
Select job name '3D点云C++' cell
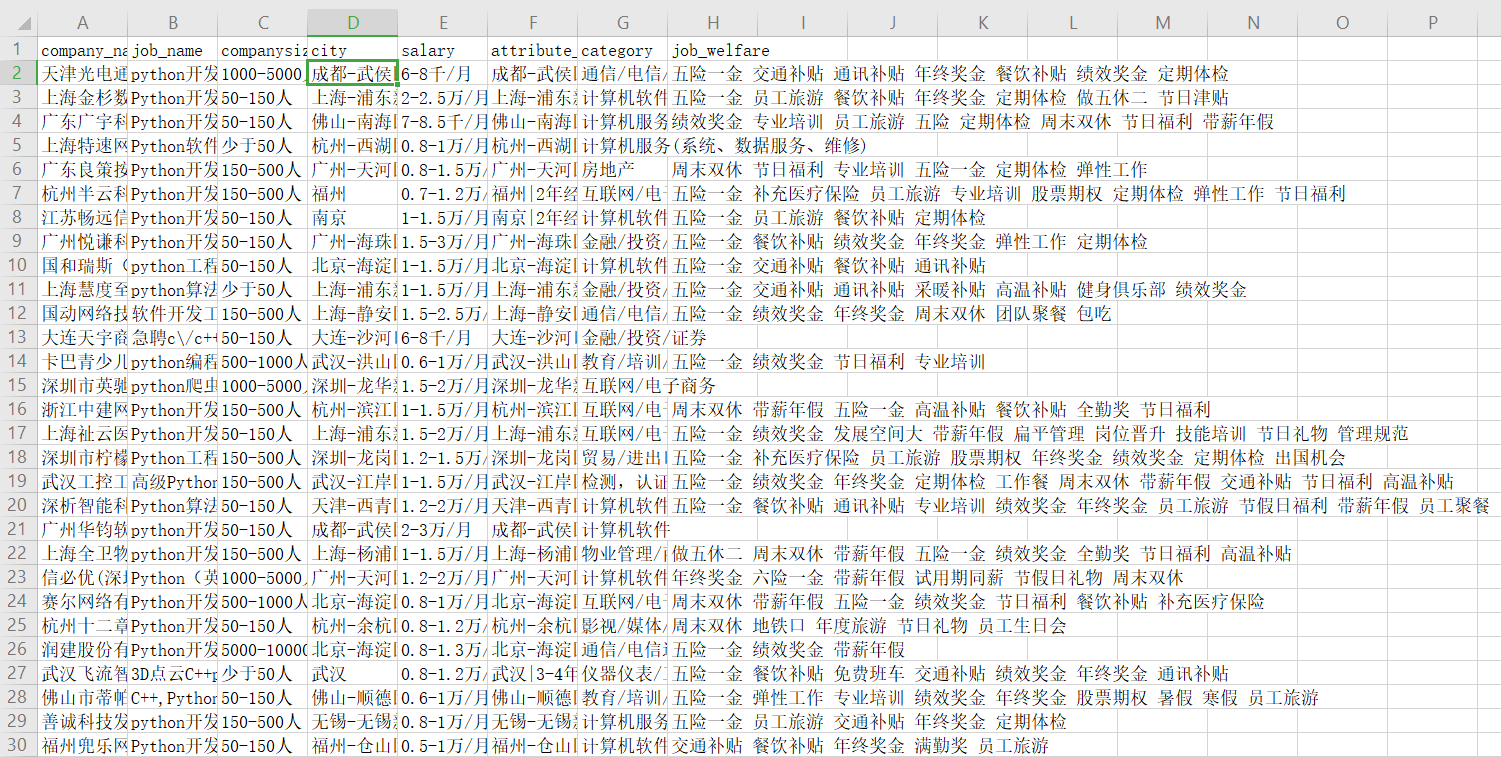click(x=173, y=674)
